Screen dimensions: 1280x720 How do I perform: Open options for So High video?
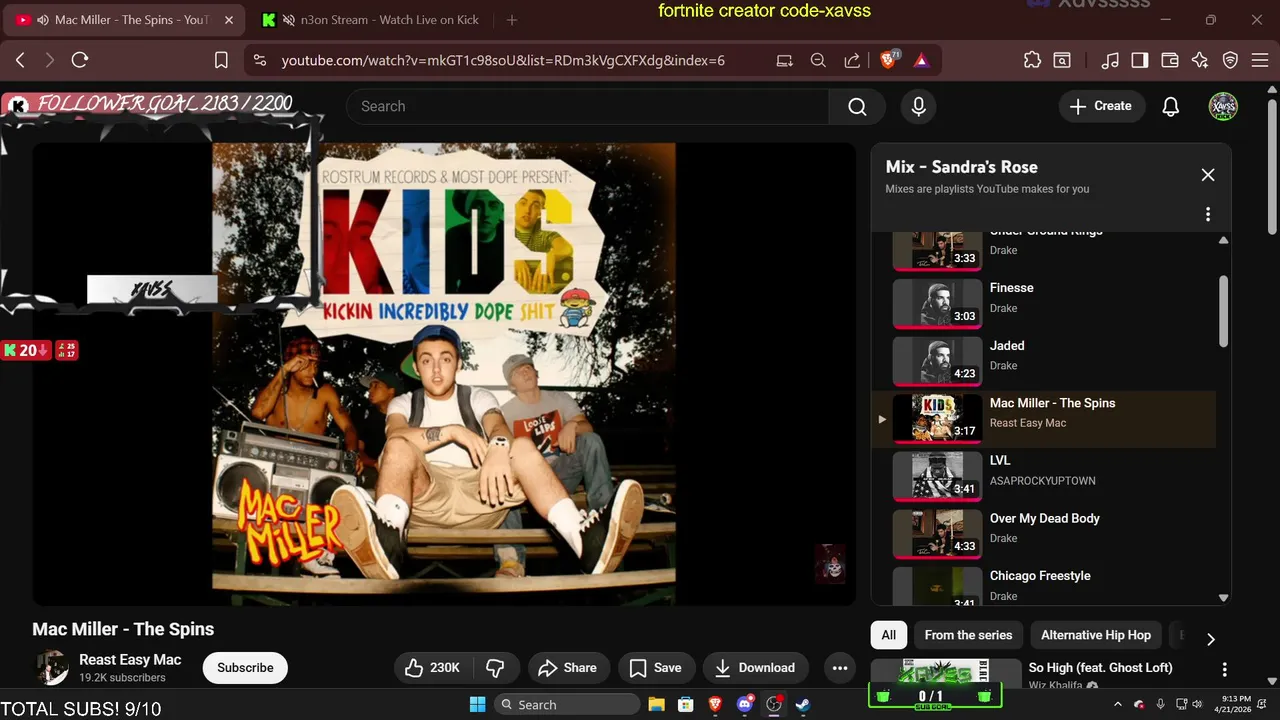click(x=1224, y=669)
